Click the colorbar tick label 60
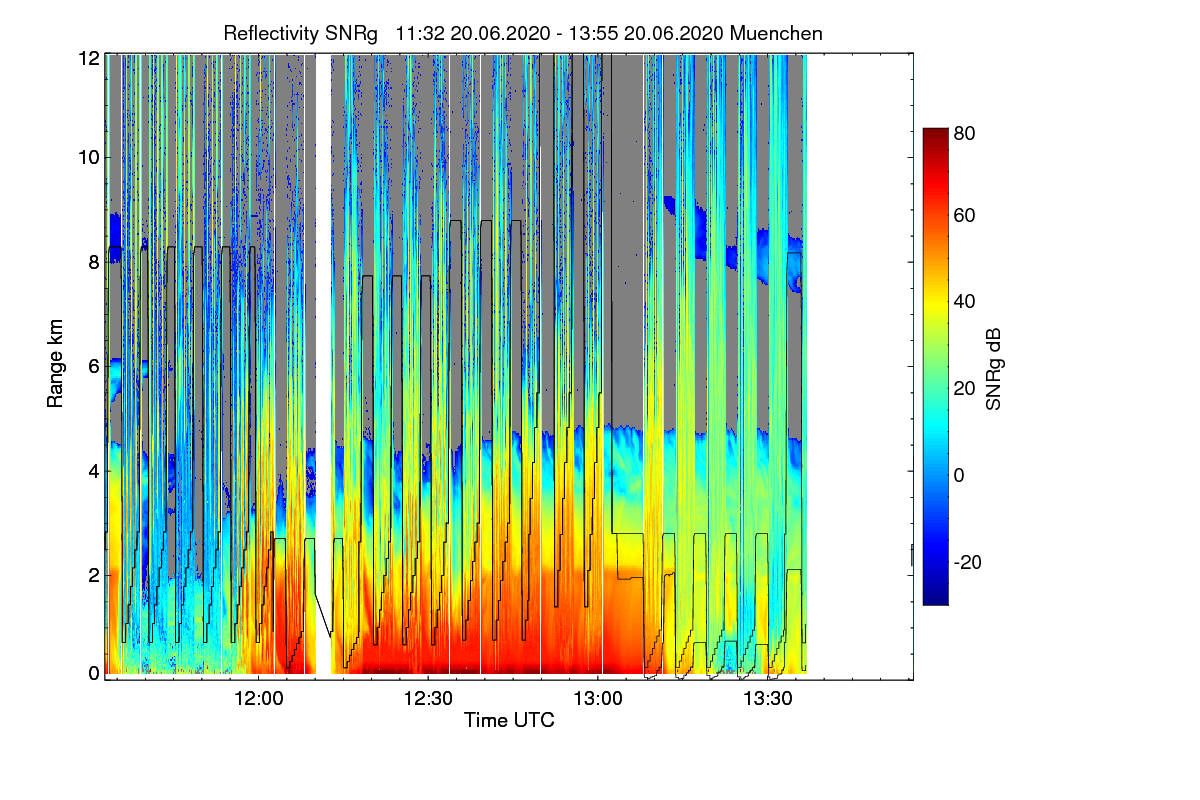1200x800 pixels. (x=964, y=215)
